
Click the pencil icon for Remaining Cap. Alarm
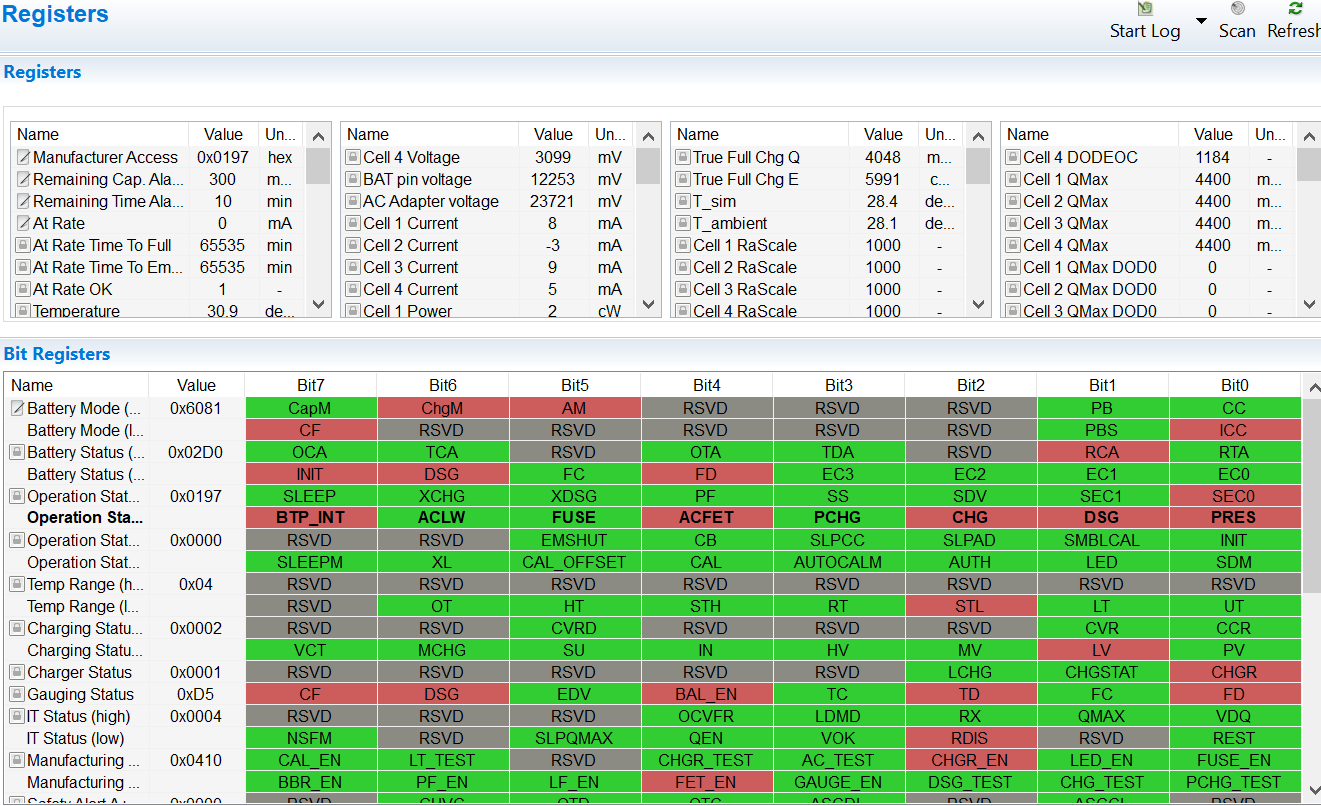click(23, 179)
